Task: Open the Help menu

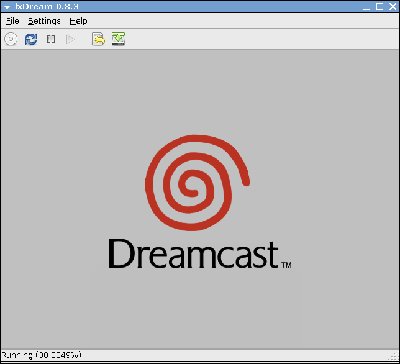Action: pos(78,21)
